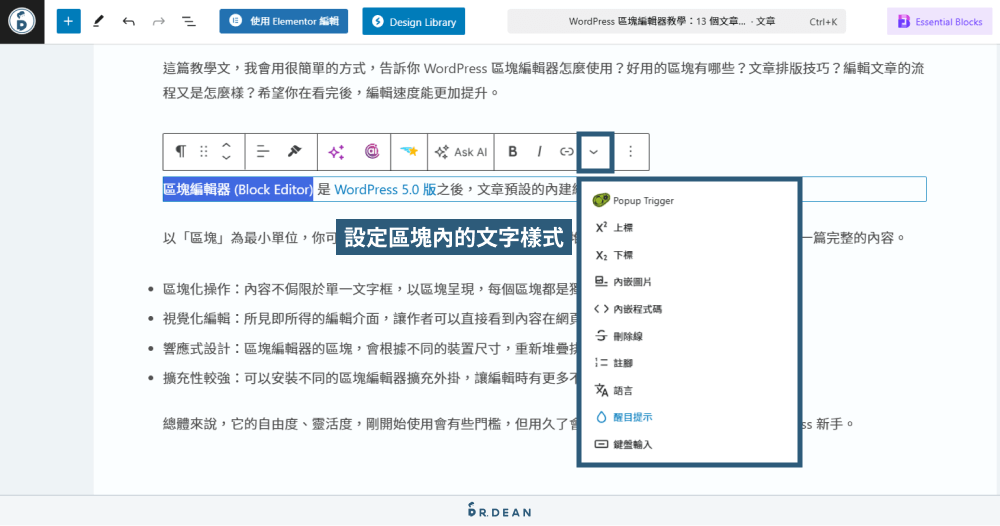Collapse the More rich text controls dropdown
This screenshot has height=526, width=1000.
(594, 152)
